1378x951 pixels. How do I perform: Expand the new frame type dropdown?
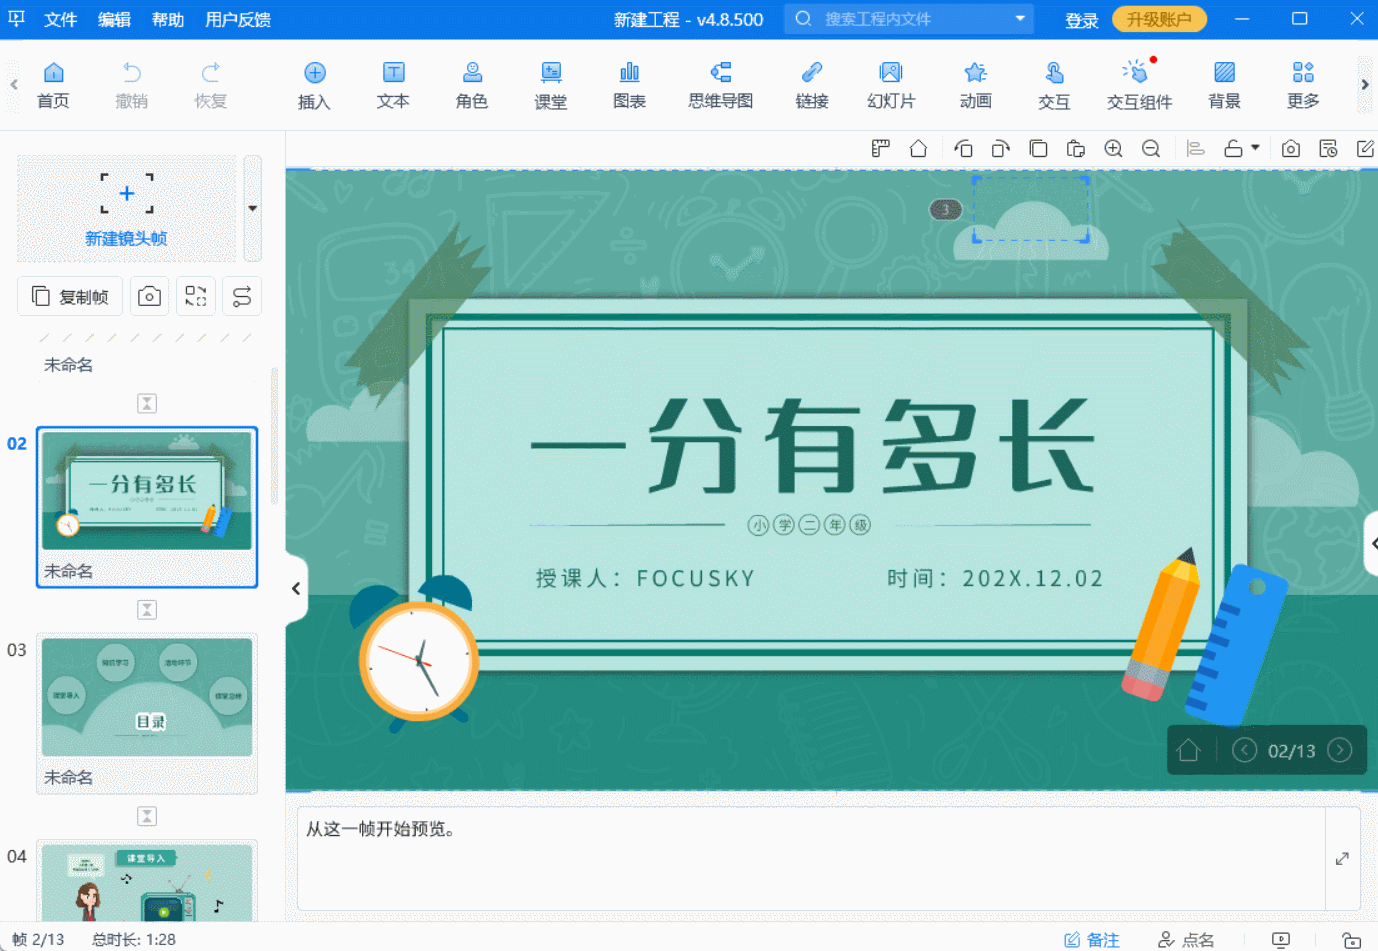click(252, 208)
